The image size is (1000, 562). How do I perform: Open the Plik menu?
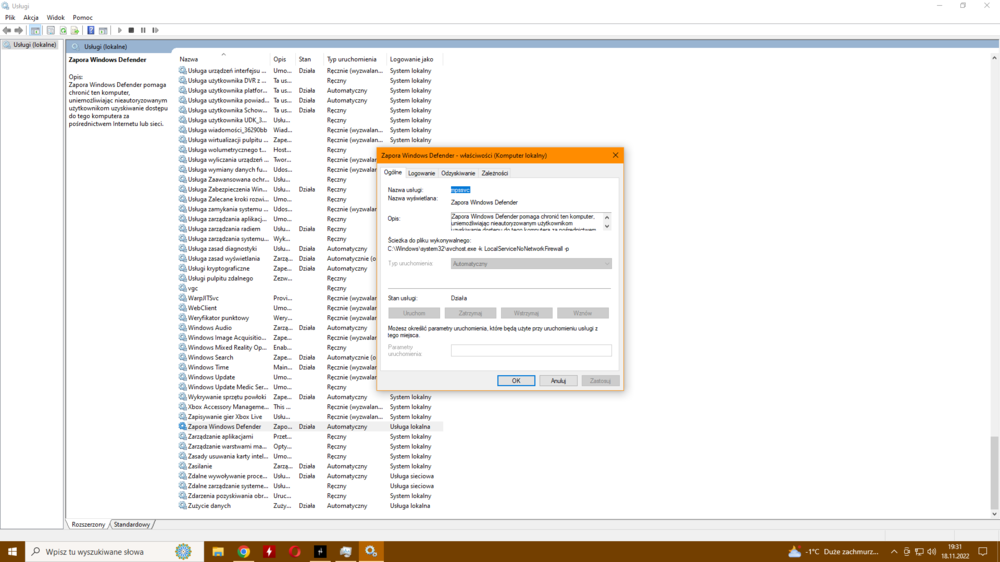tap(10, 17)
